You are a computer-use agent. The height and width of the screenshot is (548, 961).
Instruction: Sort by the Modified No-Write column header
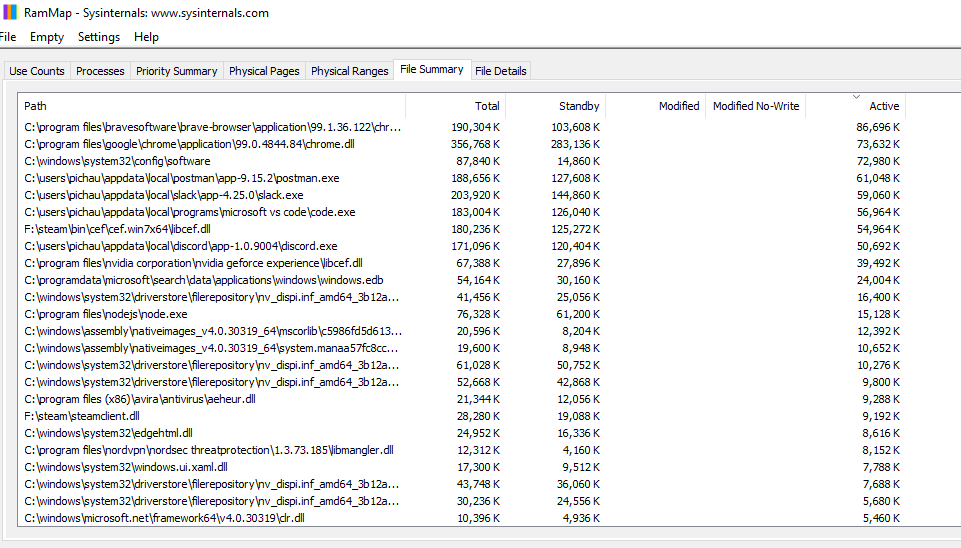[755, 106]
